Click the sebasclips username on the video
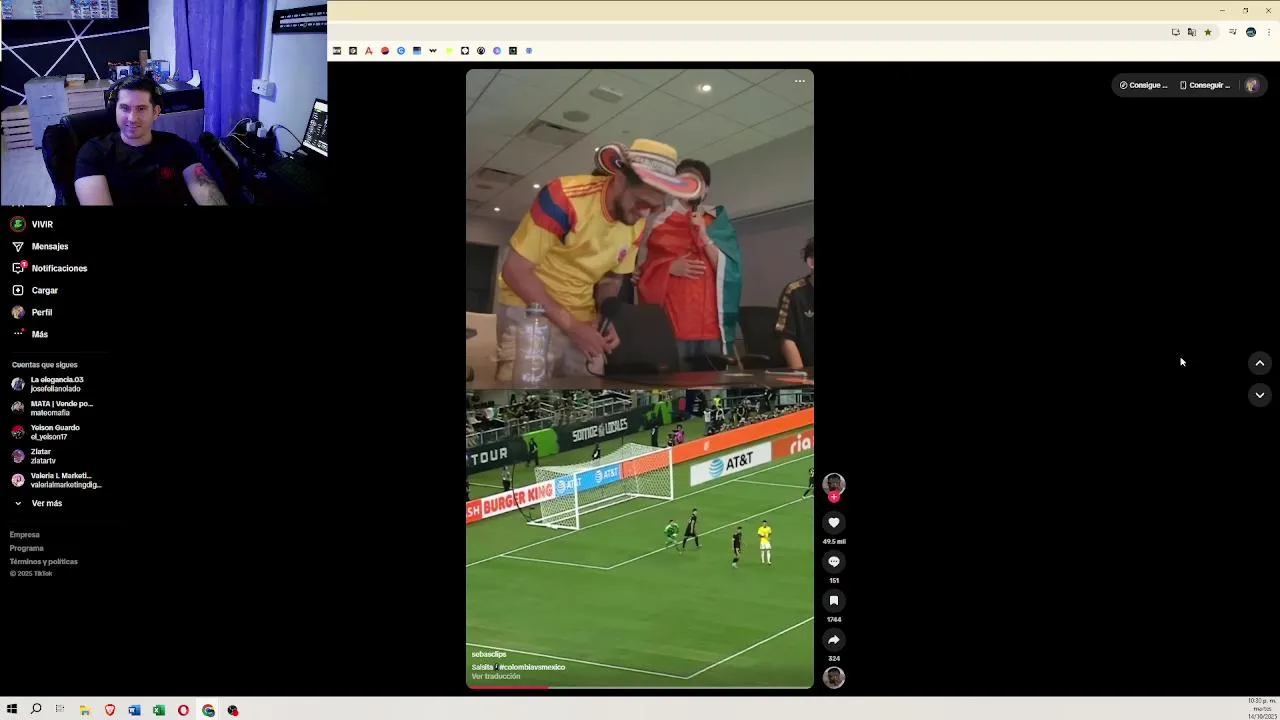 tap(489, 654)
